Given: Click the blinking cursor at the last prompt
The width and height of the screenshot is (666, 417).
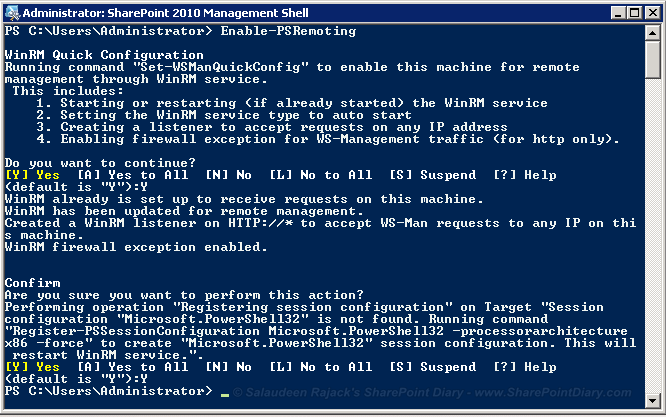Looking at the screenshot, I should [x=225, y=395].
